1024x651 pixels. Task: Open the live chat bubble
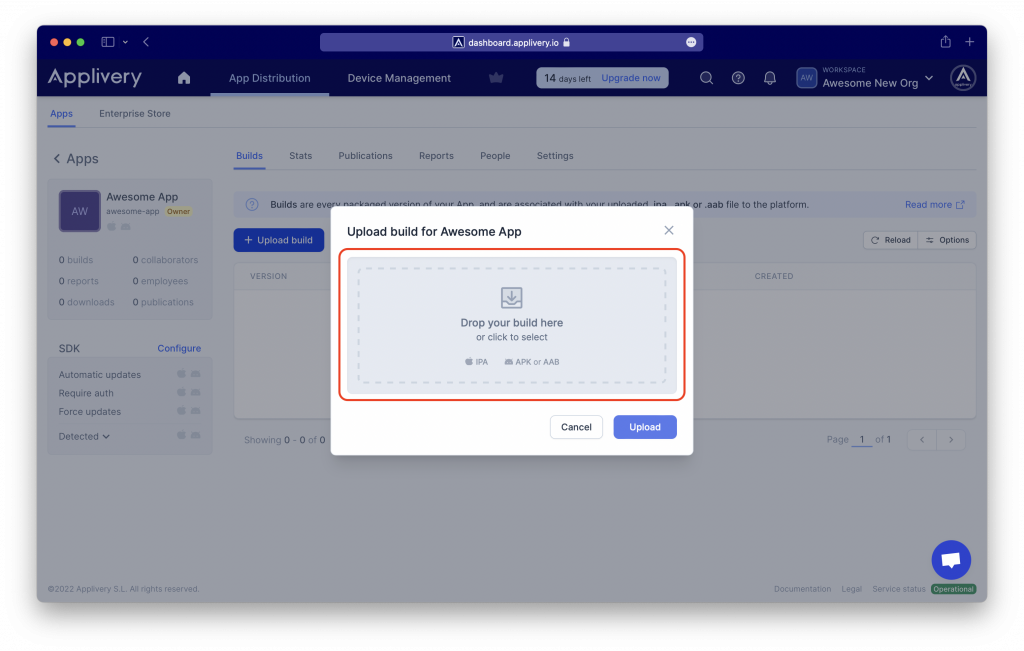point(951,560)
